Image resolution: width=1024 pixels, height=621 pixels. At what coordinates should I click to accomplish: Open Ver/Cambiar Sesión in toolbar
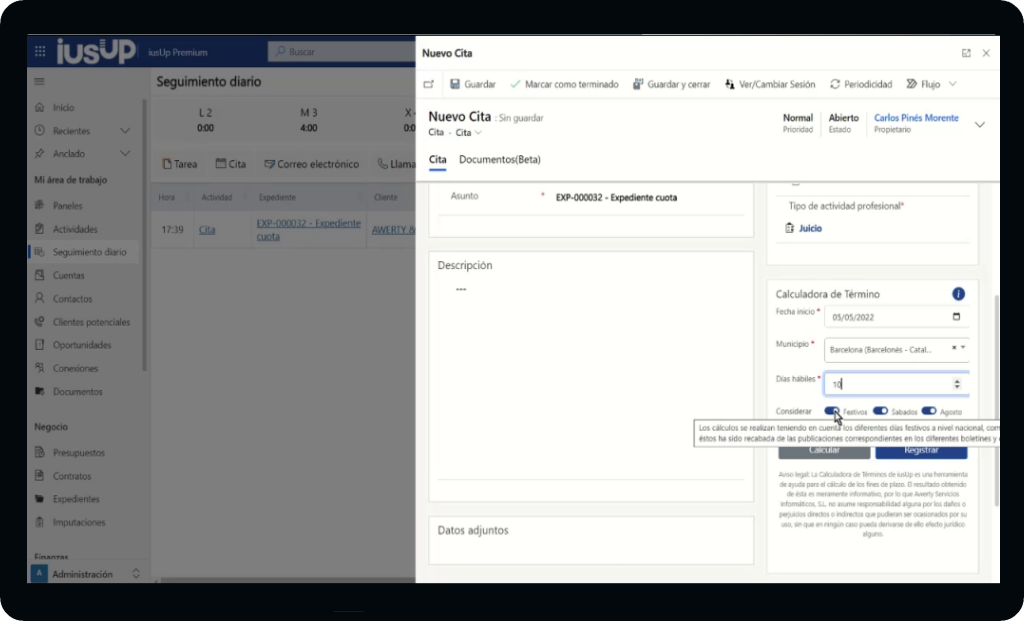coord(729,84)
